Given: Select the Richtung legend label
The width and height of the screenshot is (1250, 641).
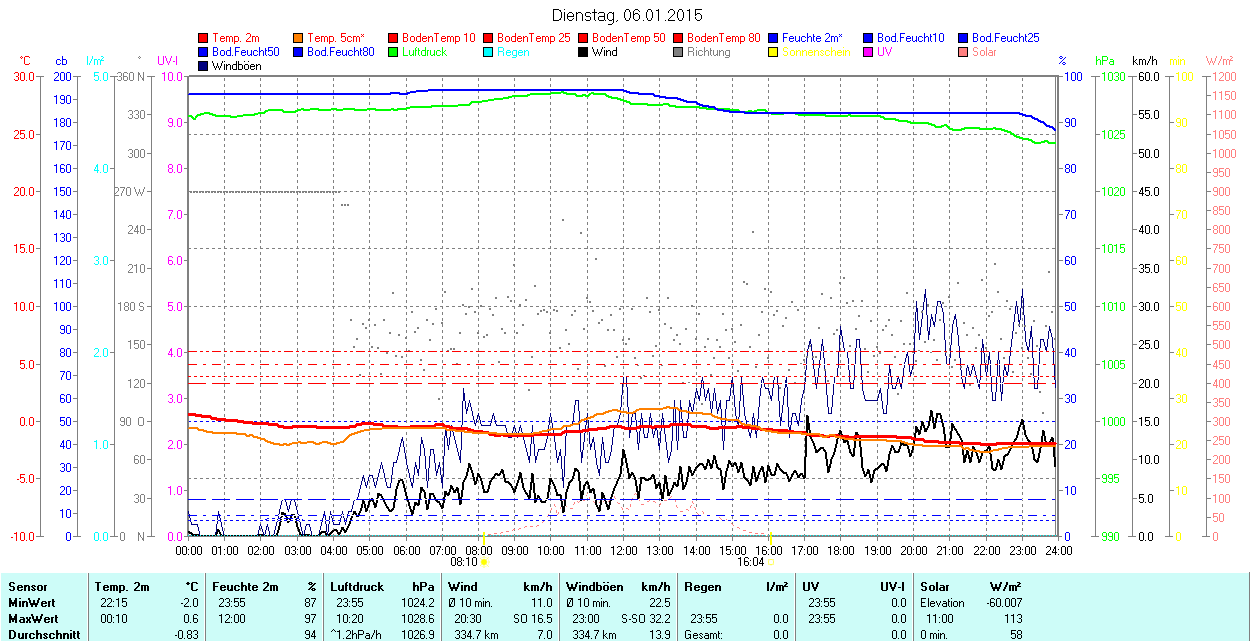Looking at the screenshot, I should click(x=709, y=52).
